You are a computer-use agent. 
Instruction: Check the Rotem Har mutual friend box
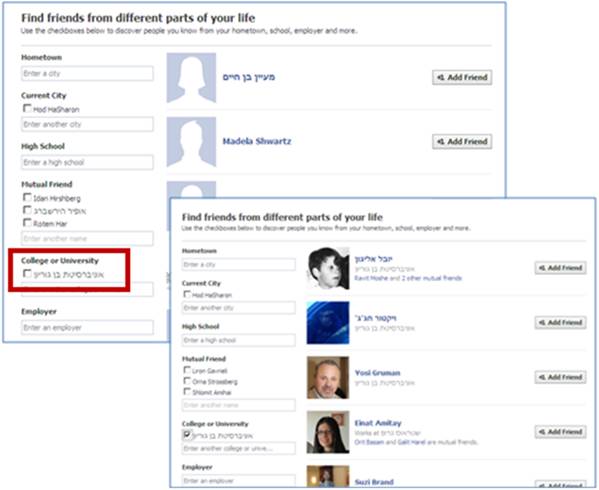tap(27, 223)
